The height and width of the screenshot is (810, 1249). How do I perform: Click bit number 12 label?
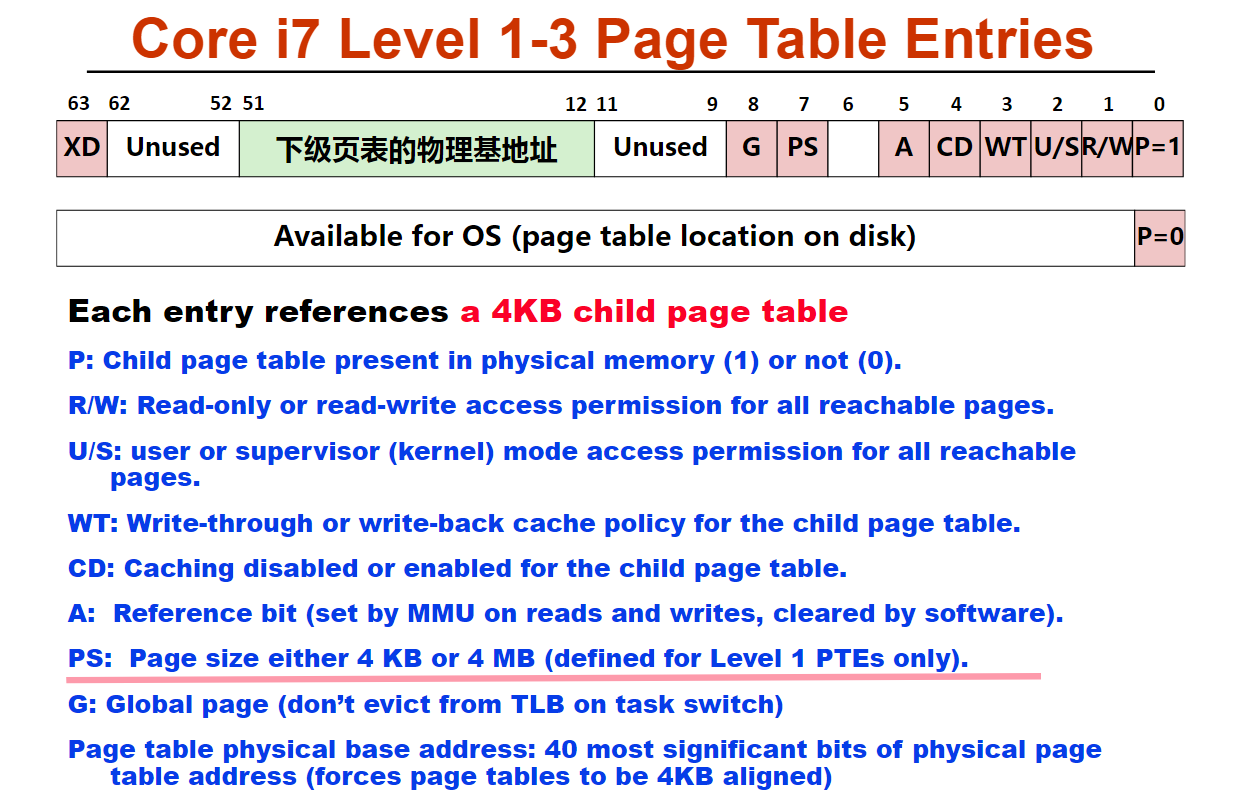576,104
